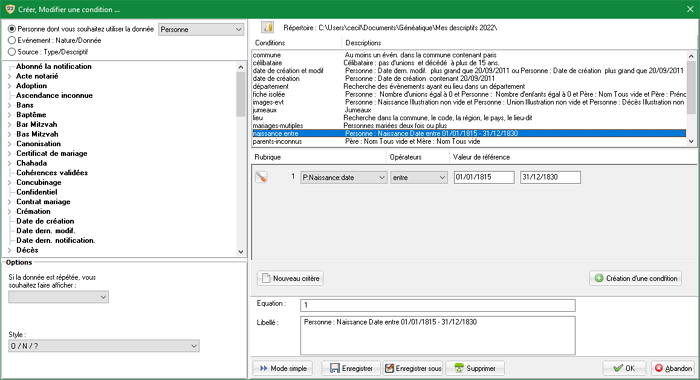This screenshot has height=380, width=700.
Task: Open the 'P:Naissance:date' rubrique dropdown
Action: tap(343, 177)
